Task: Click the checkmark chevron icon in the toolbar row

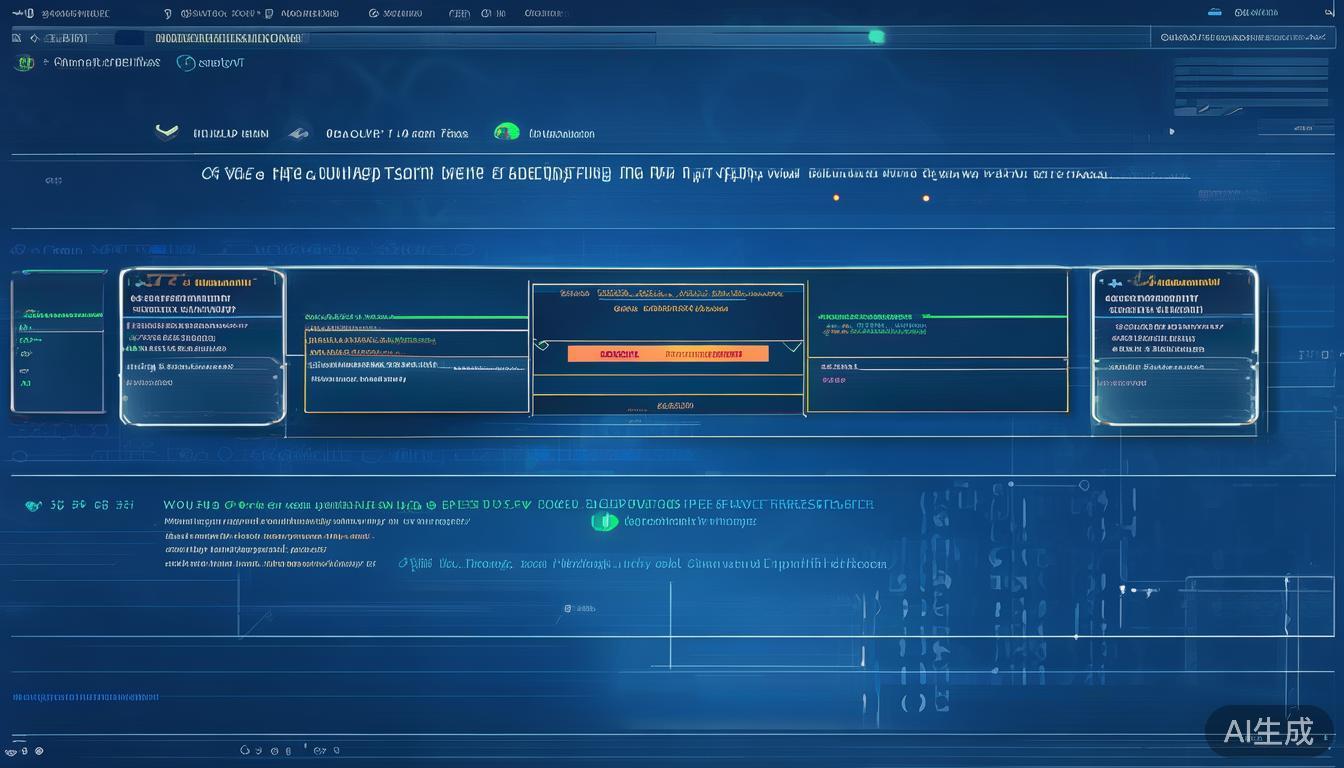Action: [167, 132]
